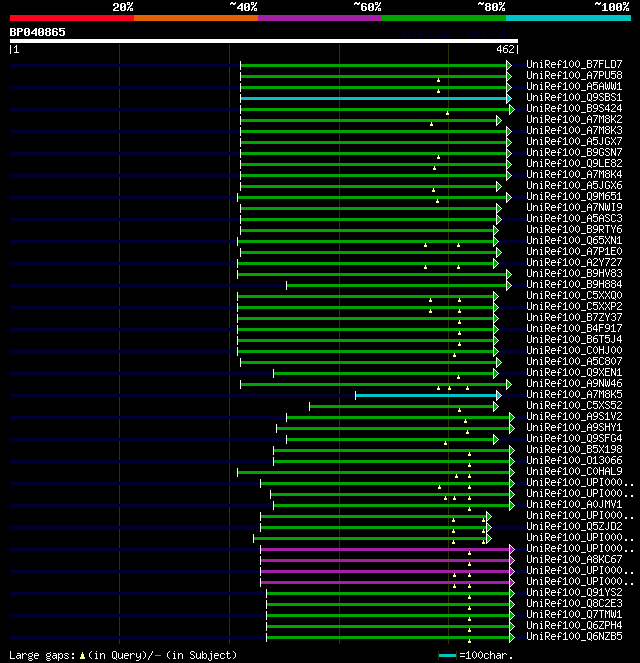Select the UniRef100_A7M8K4 label
The width and height of the screenshot is (640, 663).
coord(574,174)
